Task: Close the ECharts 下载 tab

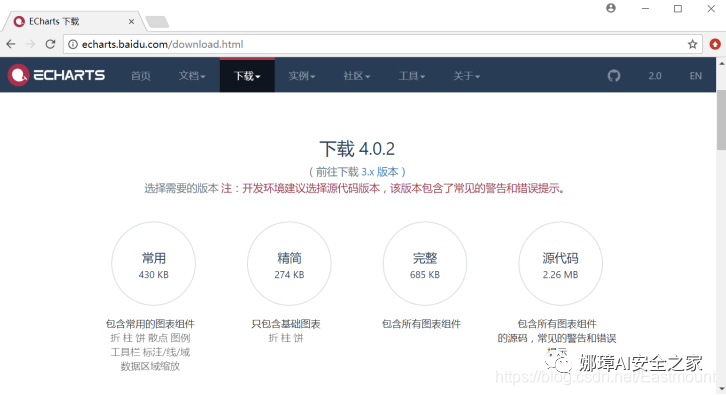Action: tap(131, 21)
